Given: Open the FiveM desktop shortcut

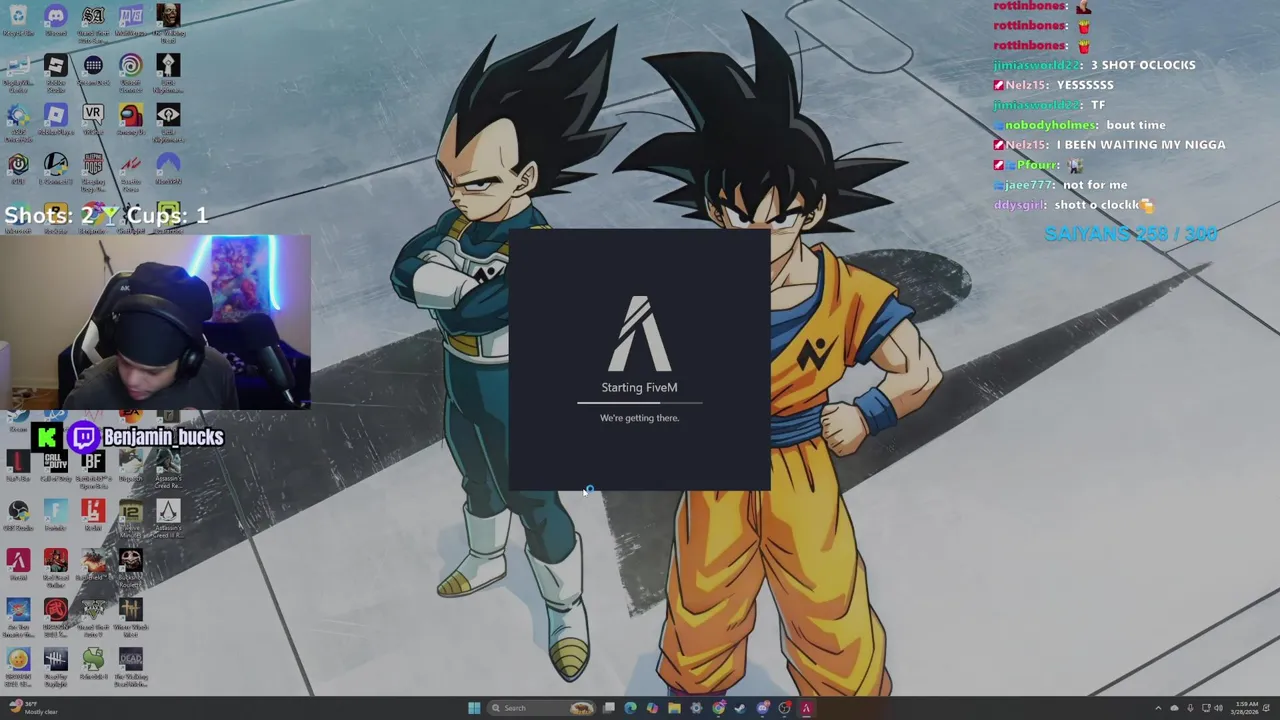Looking at the screenshot, I should (18, 562).
